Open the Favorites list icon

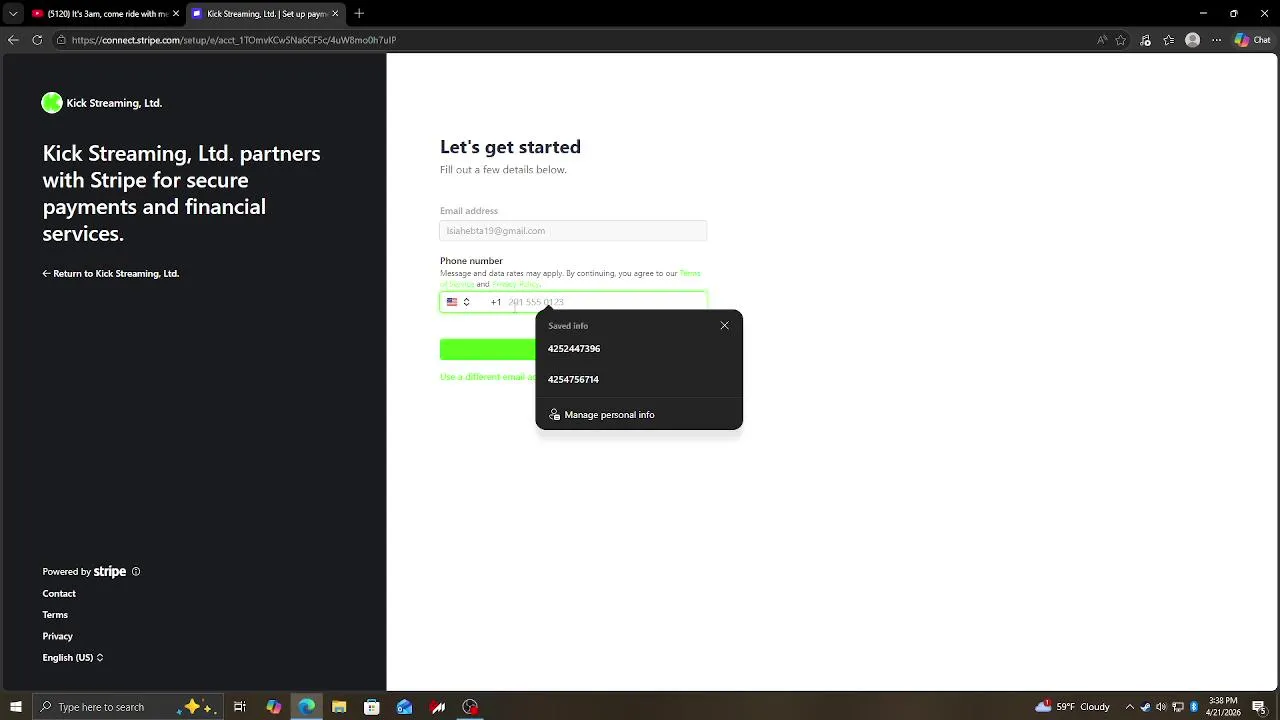click(x=1168, y=40)
